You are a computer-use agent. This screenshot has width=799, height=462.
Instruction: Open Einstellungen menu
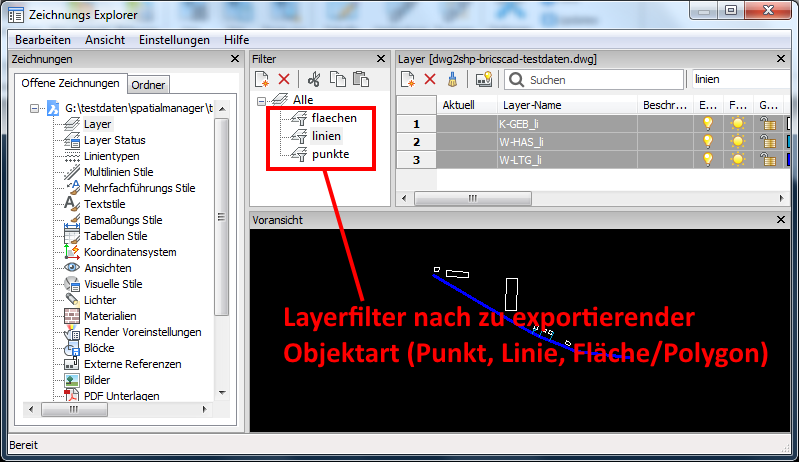coord(174,40)
